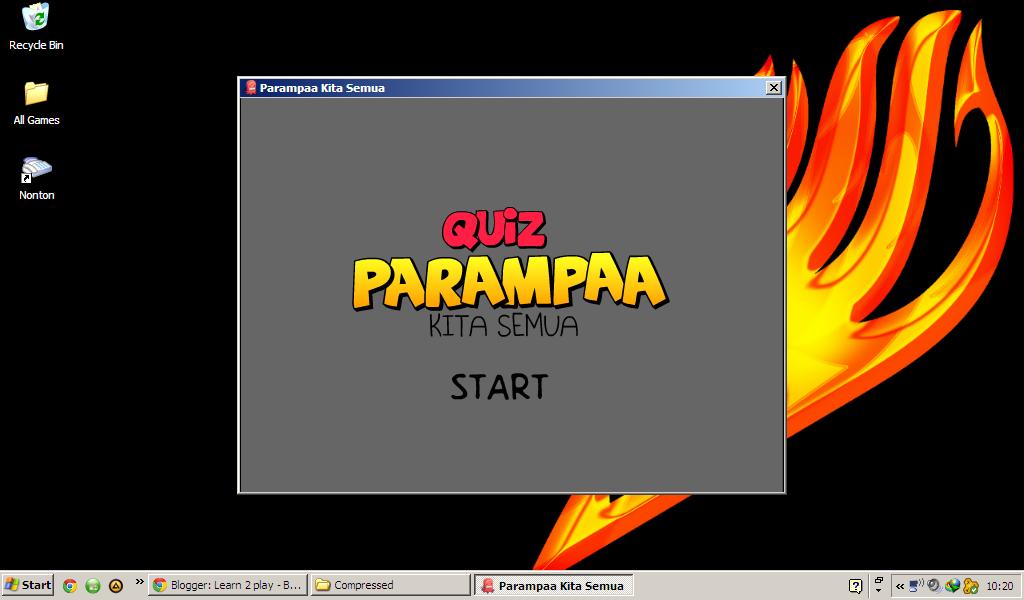Click the volume speaker icon in the tray
This screenshot has height=600, width=1024.
click(x=932, y=585)
